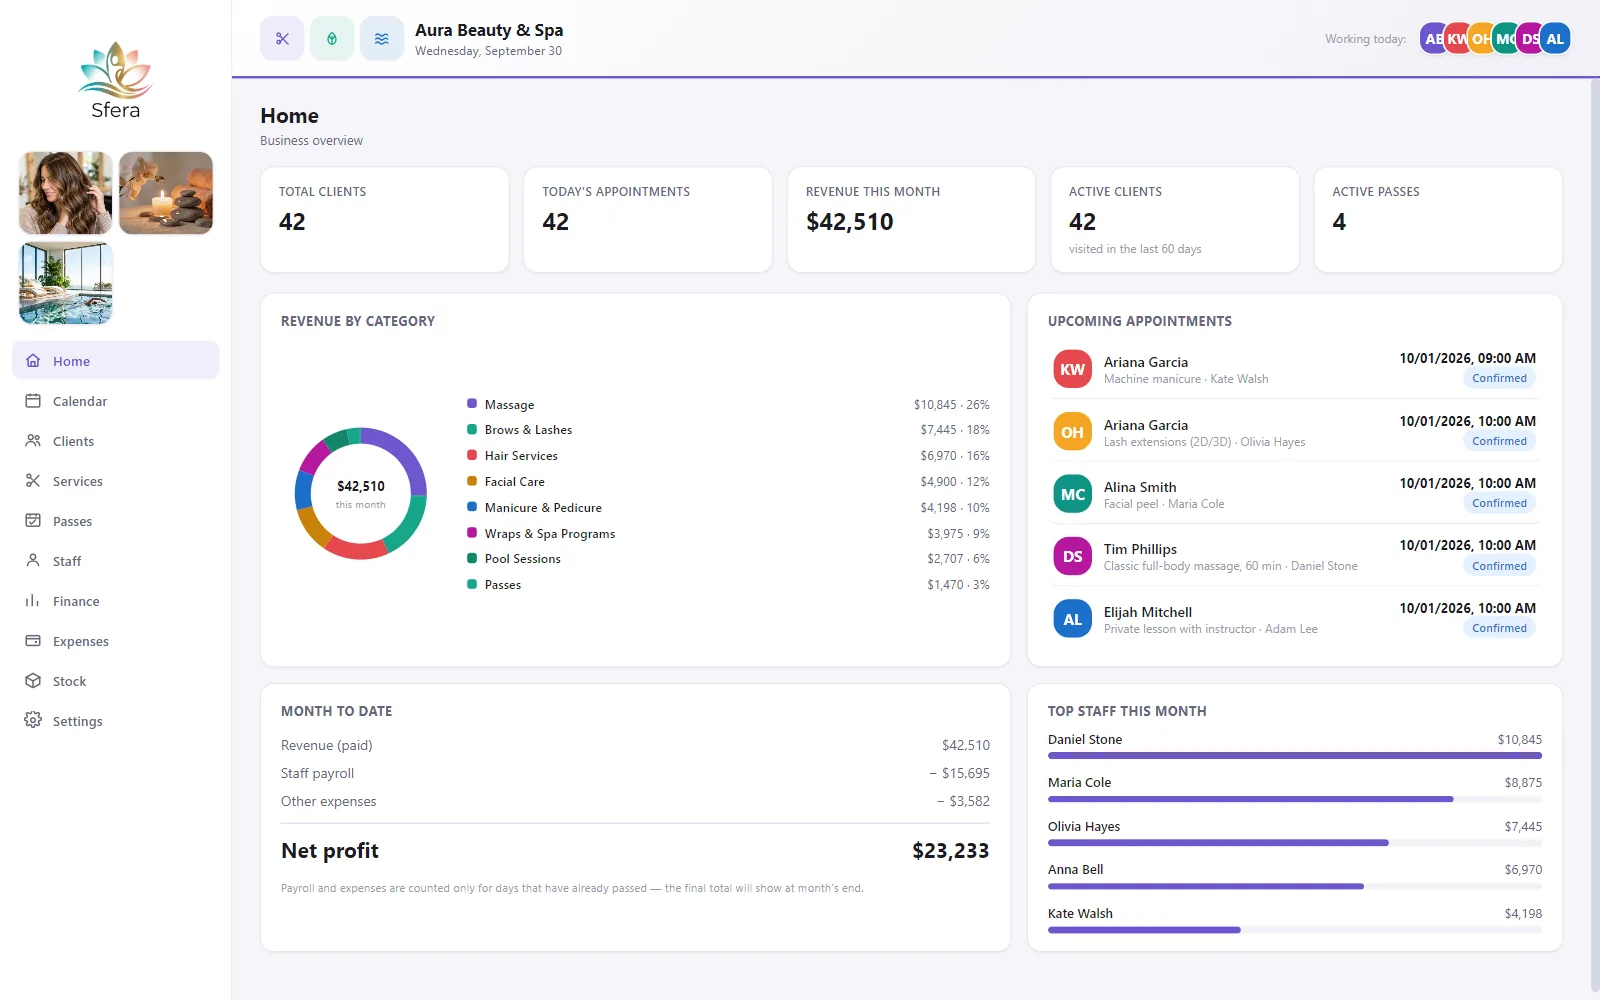Click the Clients people icon in sidebar
Image resolution: width=1600 pixels, height=1000 pixels.
click(33, 441)
